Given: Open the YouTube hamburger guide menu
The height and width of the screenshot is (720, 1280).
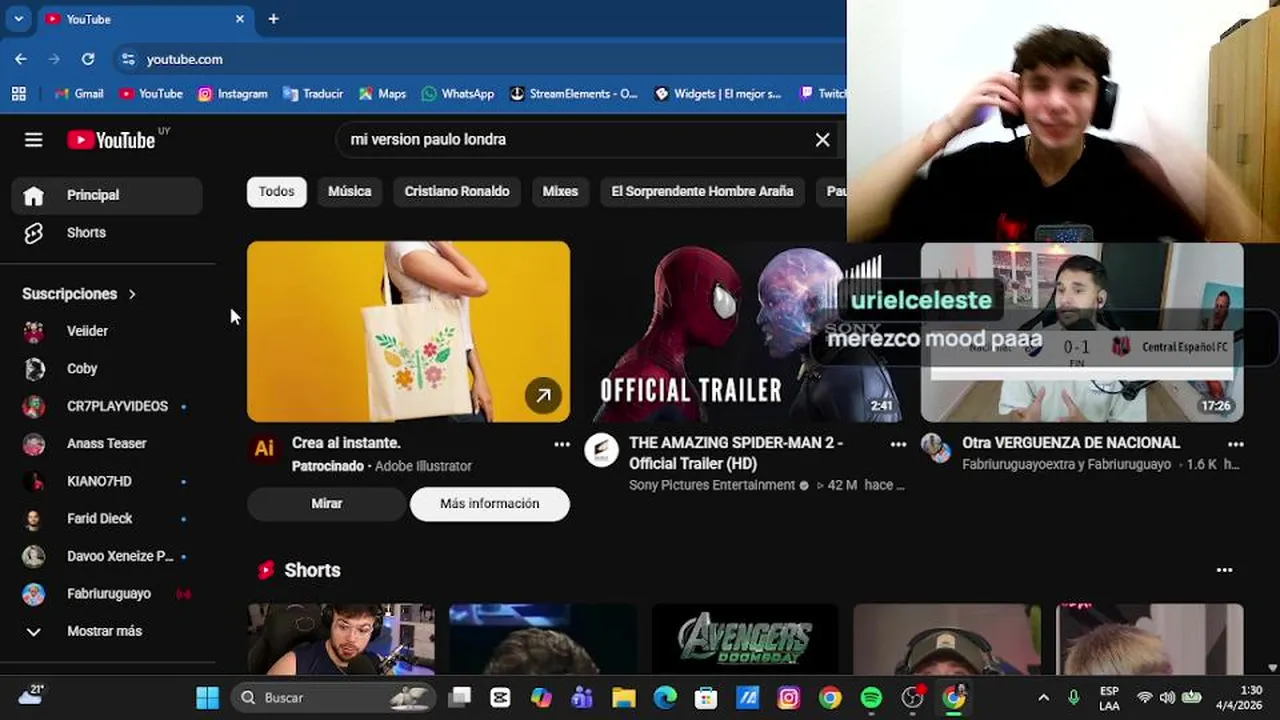Looking at the screenshot, I should pyautogui.click(x=33, y=140).
